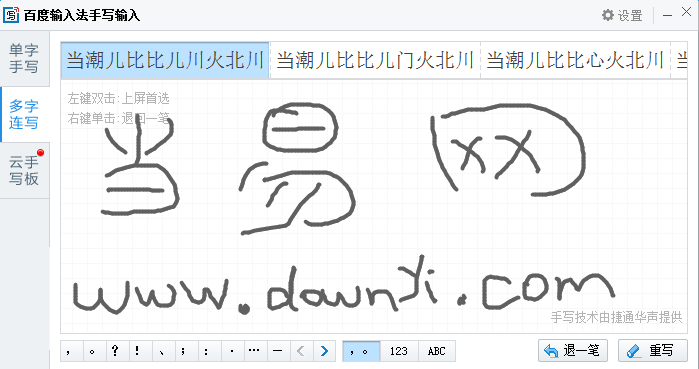Screen dimensions: 699x369
Task: Switch to 单字手写 mode tab
Action: 24,58
